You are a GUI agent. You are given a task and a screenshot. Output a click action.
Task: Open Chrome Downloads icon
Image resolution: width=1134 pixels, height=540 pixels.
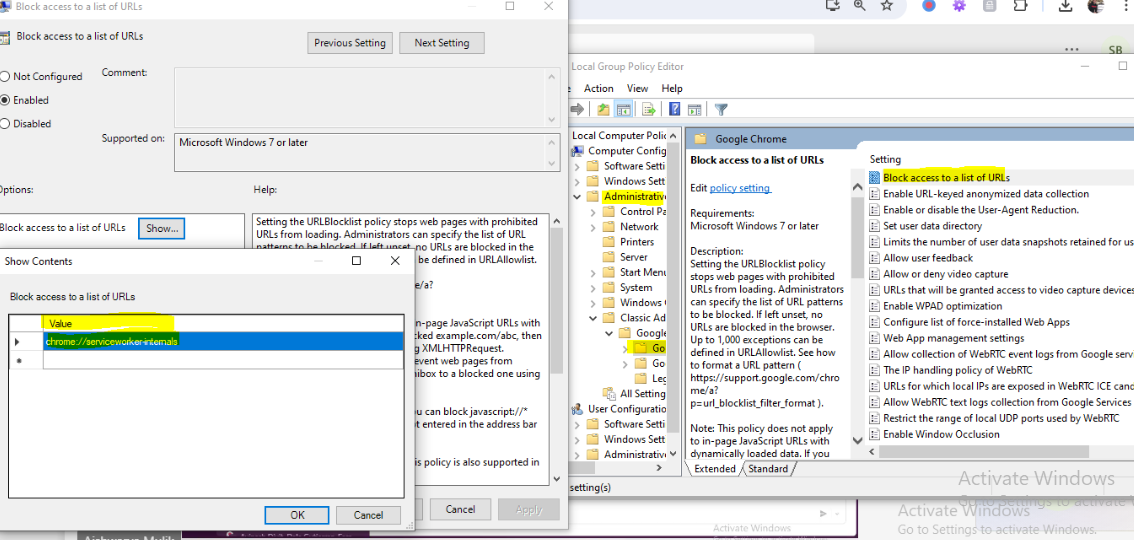click(1065, 6)
